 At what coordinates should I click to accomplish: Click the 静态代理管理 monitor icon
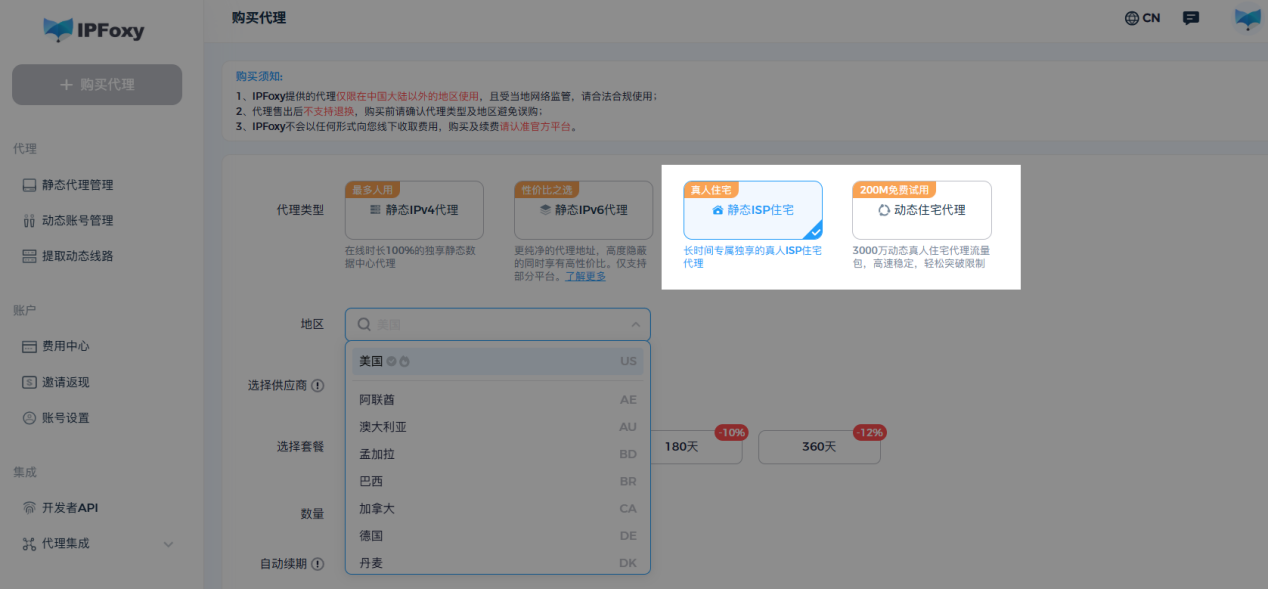point(29,185)
